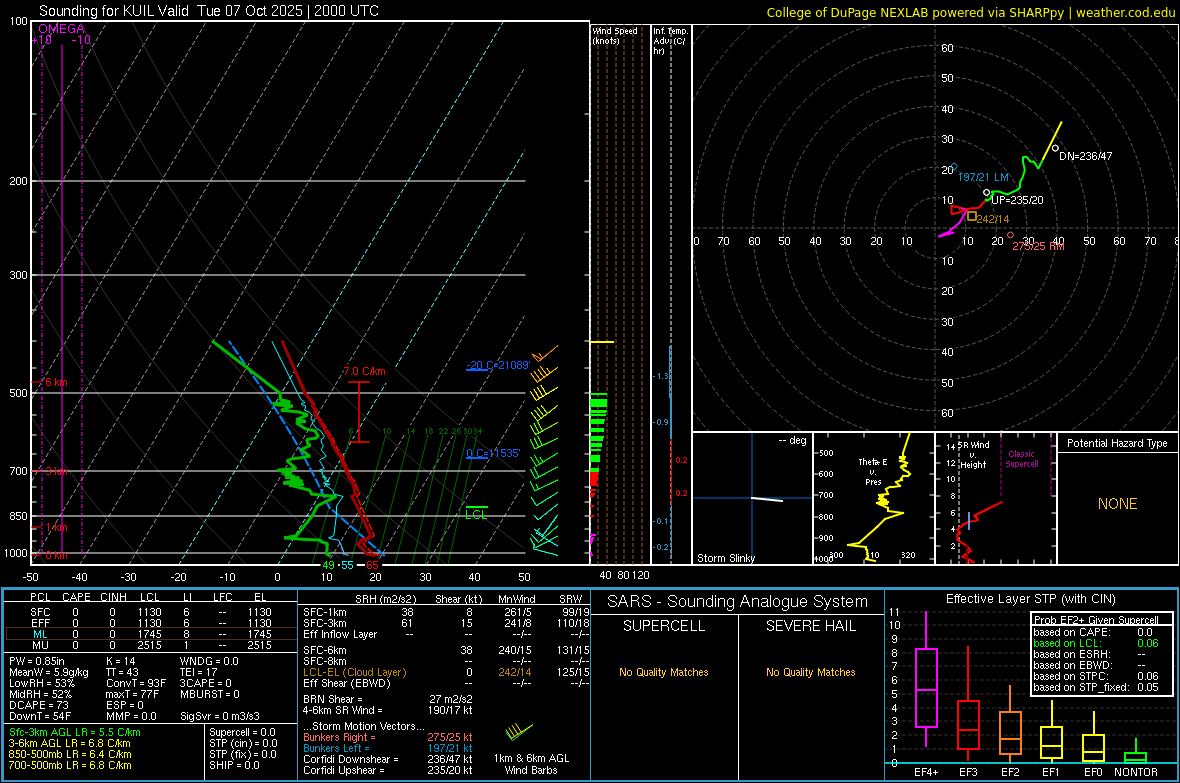The width and height of the screenshot is (1180, 783).
Task: Select the 700-500mb LR = 6.8 C/km line
Action: (x=70, y=765)
